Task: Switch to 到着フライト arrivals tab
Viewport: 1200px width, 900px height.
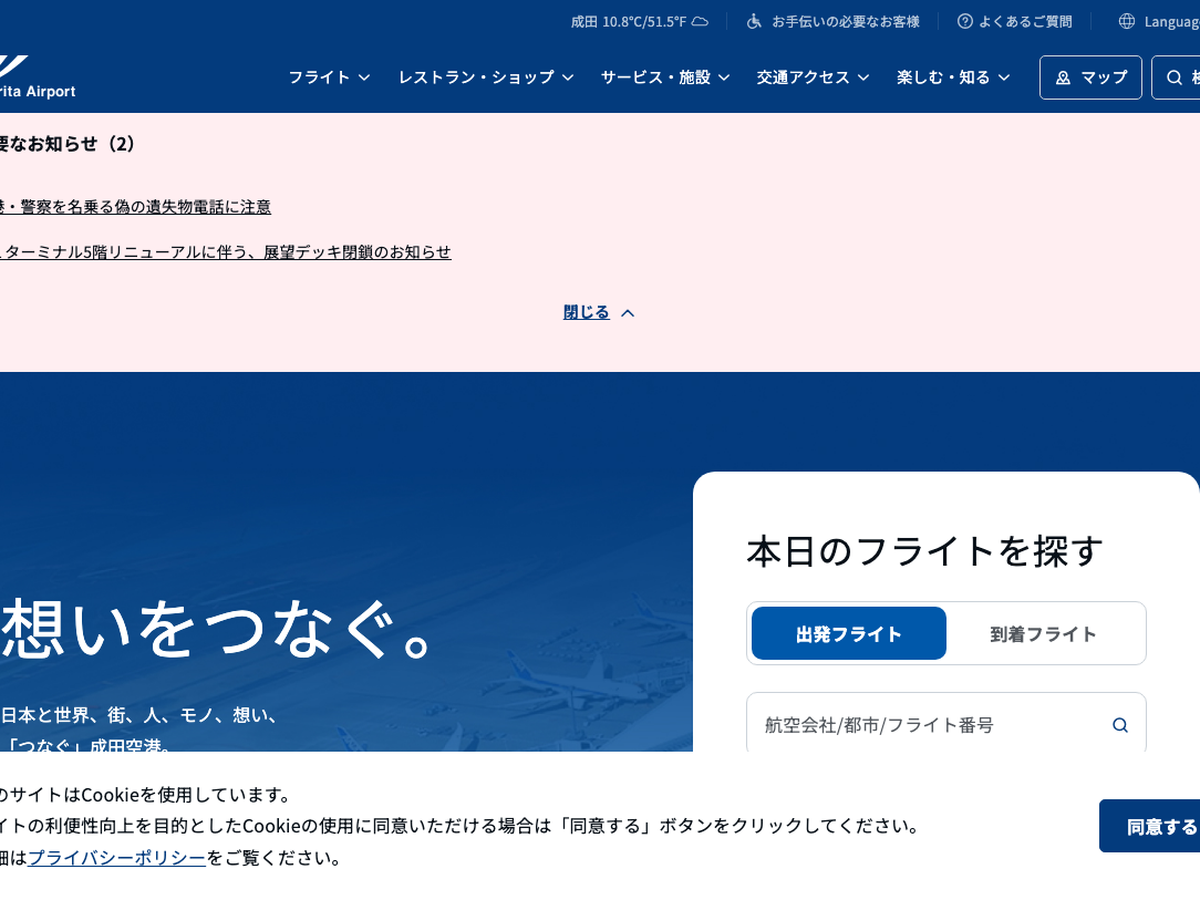Action: click(x=1043, y=633)
